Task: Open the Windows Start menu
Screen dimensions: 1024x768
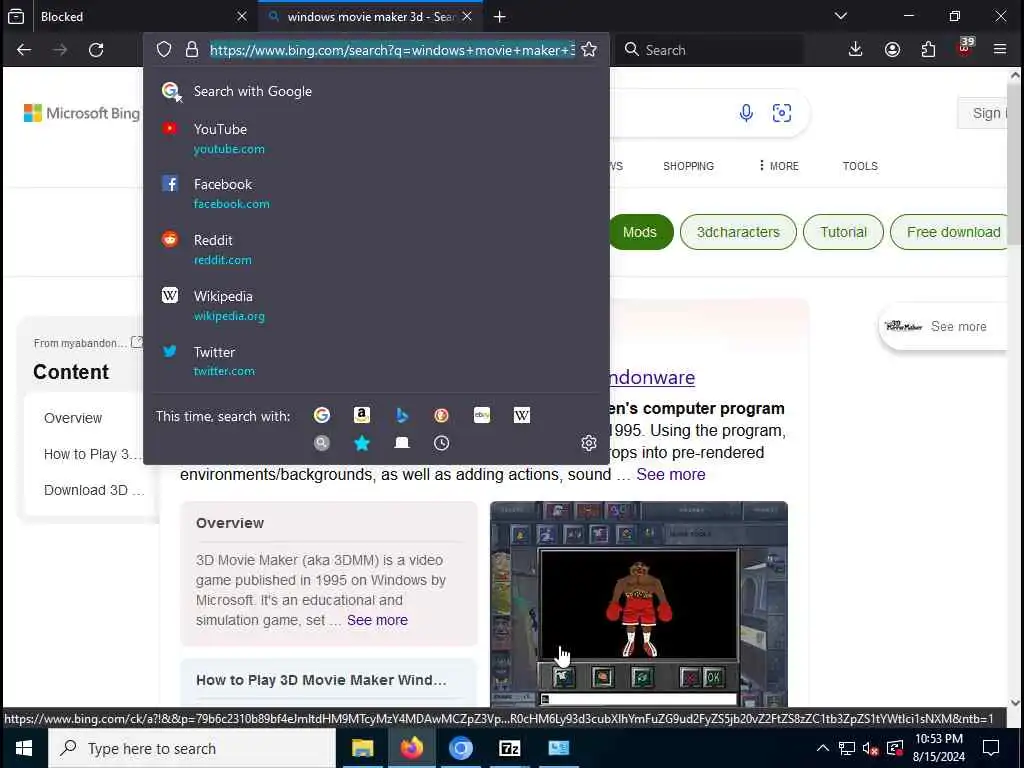Action: [24, 748]
